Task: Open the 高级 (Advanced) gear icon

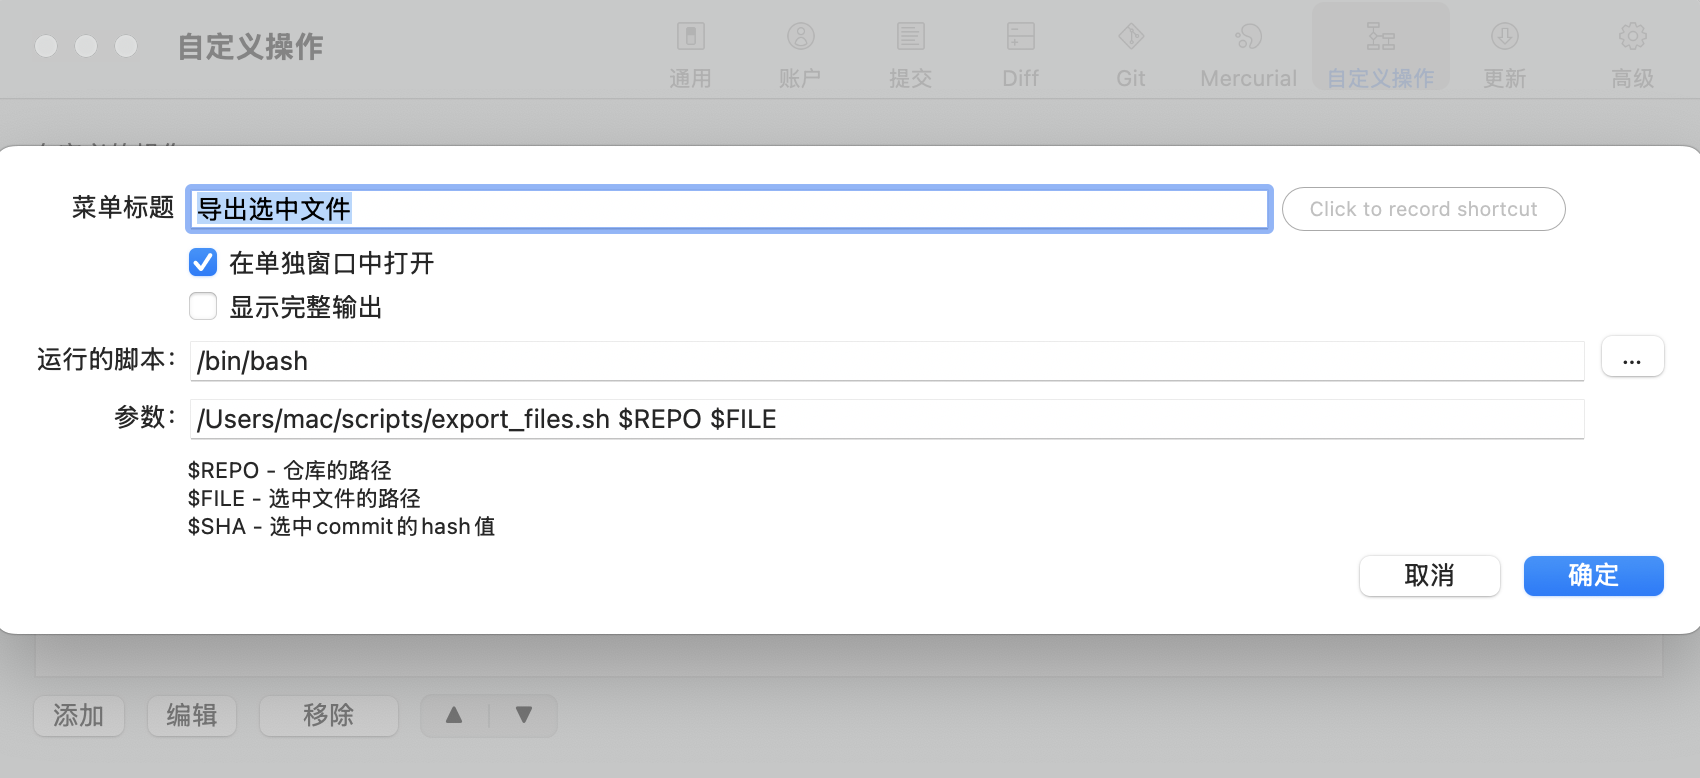Action: click(x=1632, y=38)
